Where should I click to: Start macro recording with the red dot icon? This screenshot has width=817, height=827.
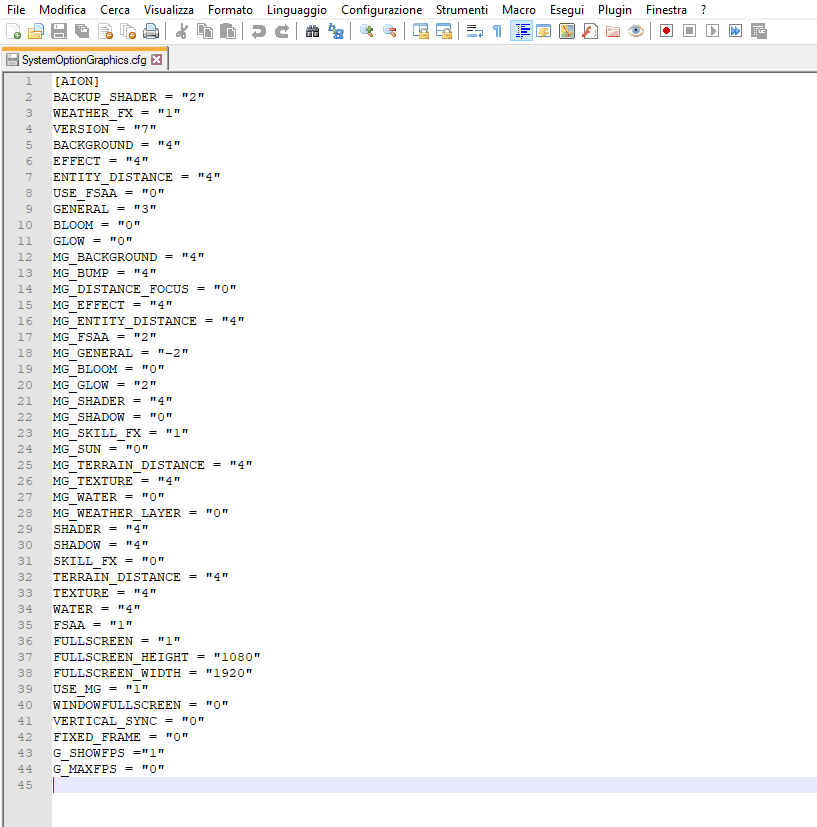point(666,31)
